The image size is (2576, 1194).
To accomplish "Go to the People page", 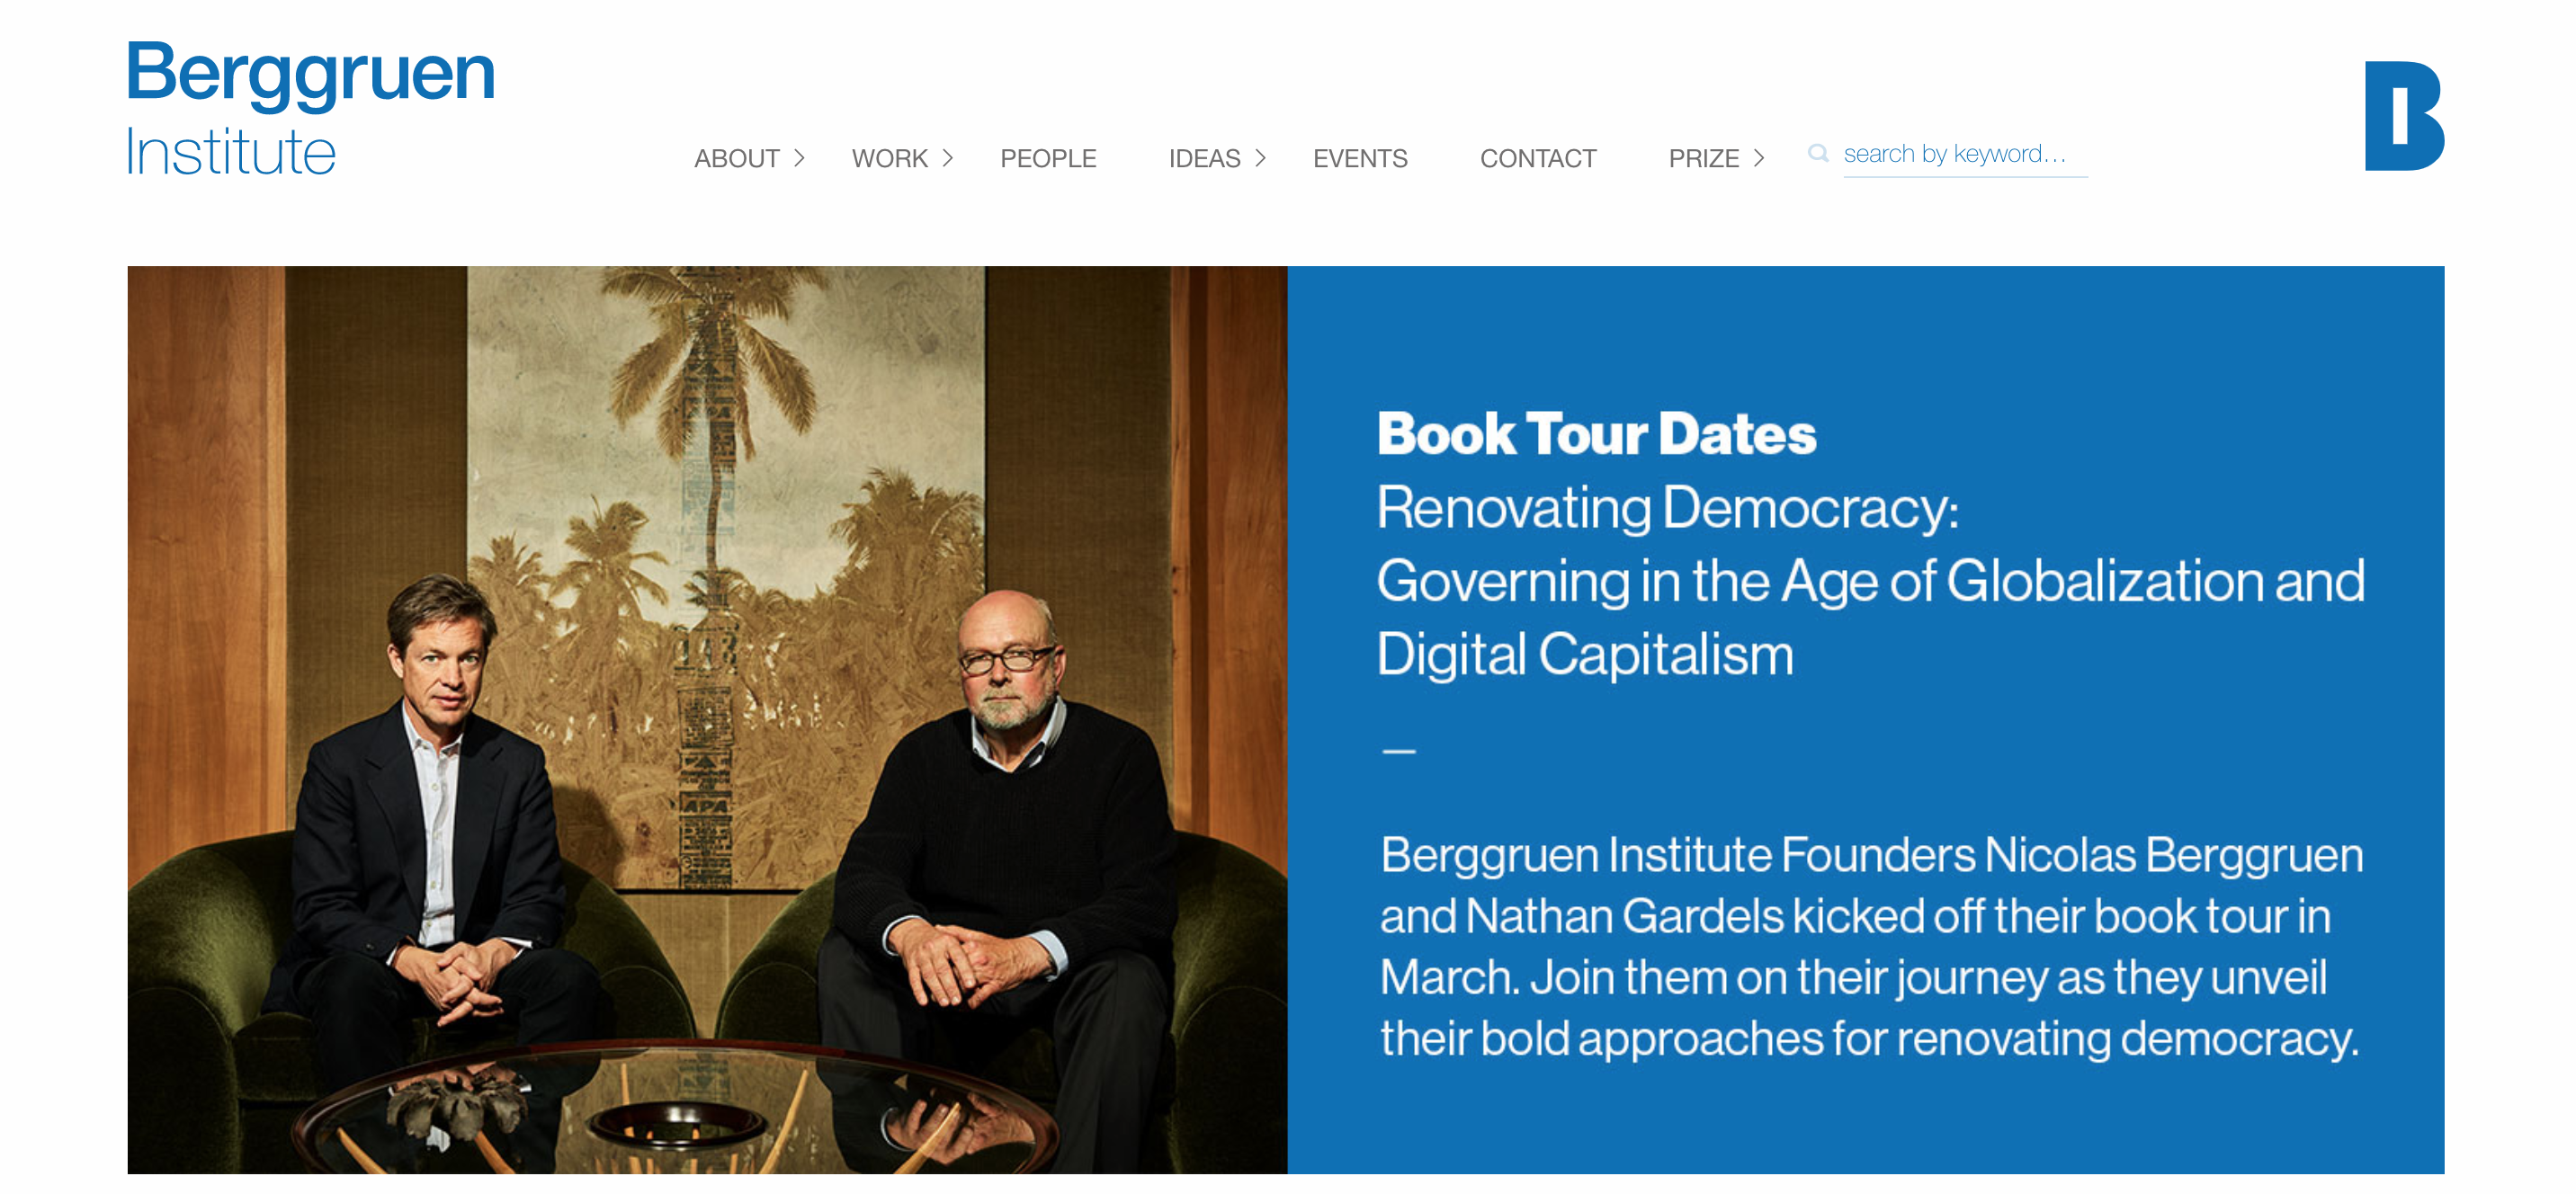I will [1048, 158].
